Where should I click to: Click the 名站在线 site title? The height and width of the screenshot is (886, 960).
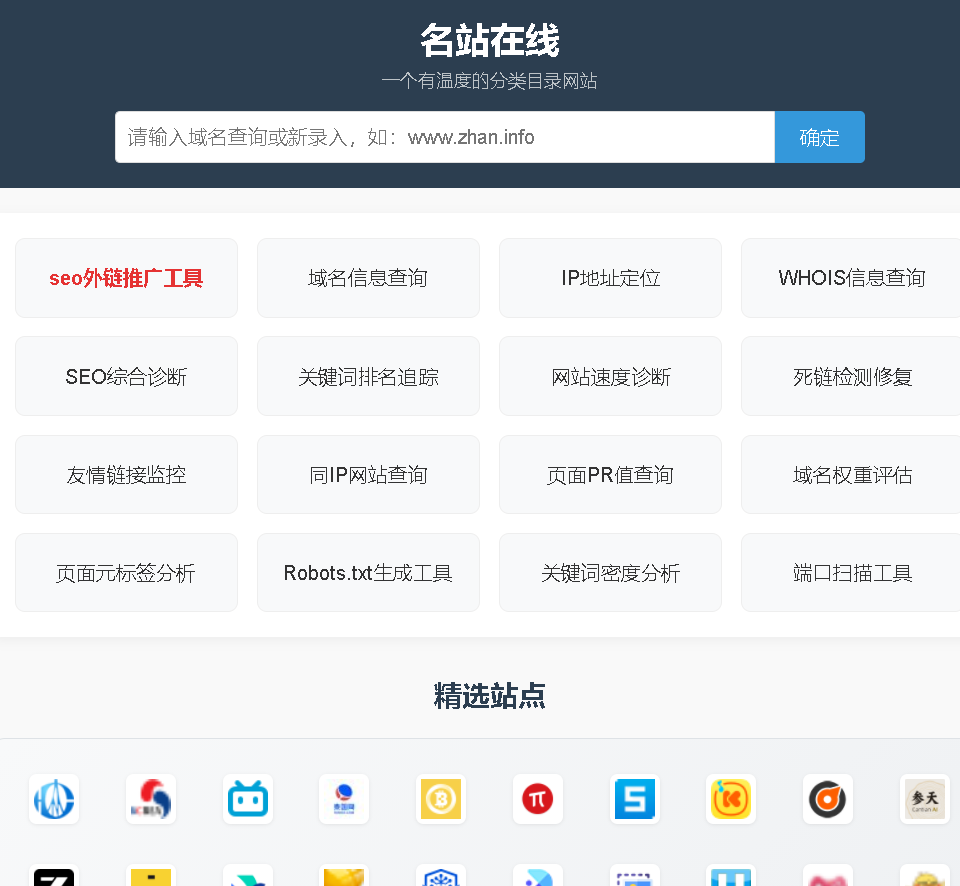coord(489,41)
